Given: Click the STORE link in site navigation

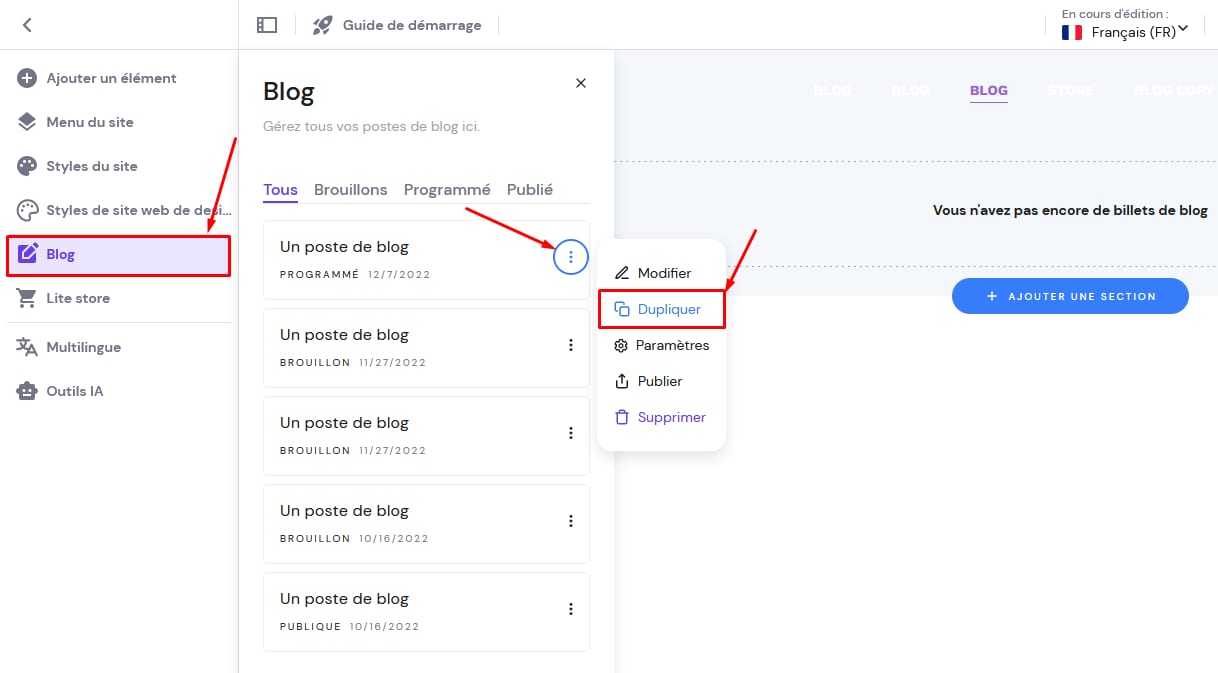Looking at the screenshot, I should pyautogui.click(x=1070, y=90).
